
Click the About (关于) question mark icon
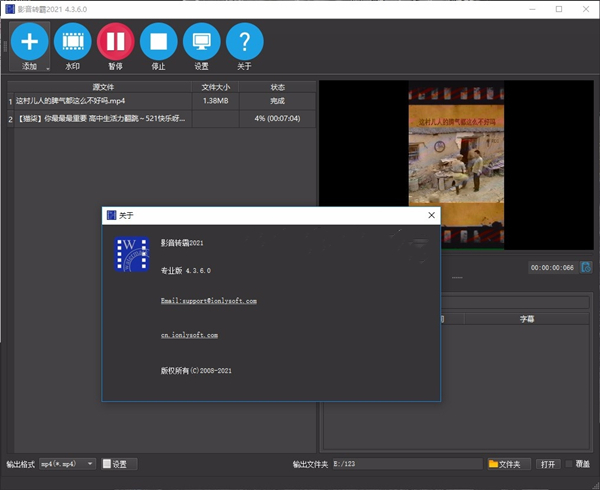(x=245, y=42)
